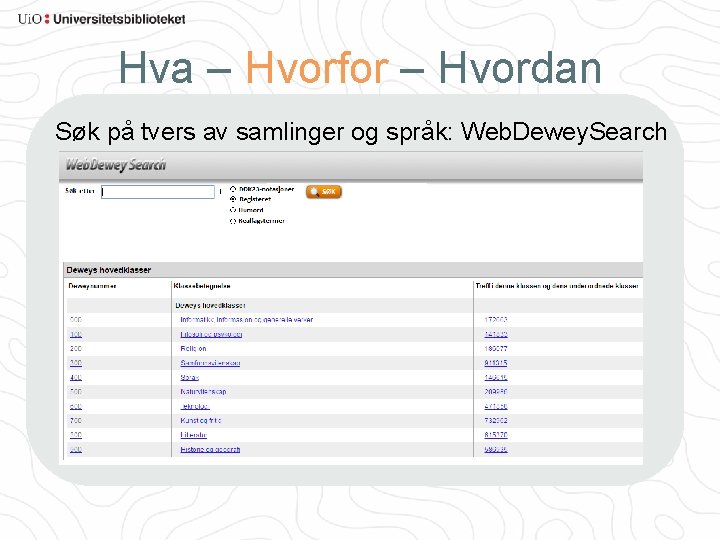The image size is (720, 540).
Task: Click hit count in Litteratur row
Action: tap(496, 435)
